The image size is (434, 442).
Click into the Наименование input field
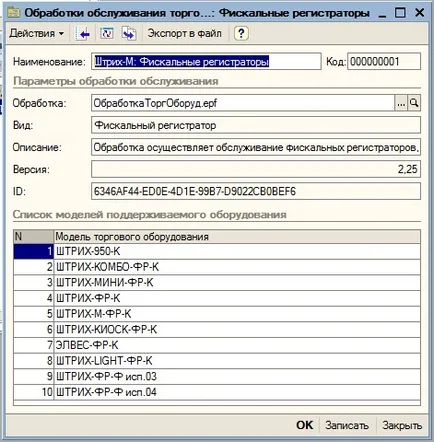[206, 62]
